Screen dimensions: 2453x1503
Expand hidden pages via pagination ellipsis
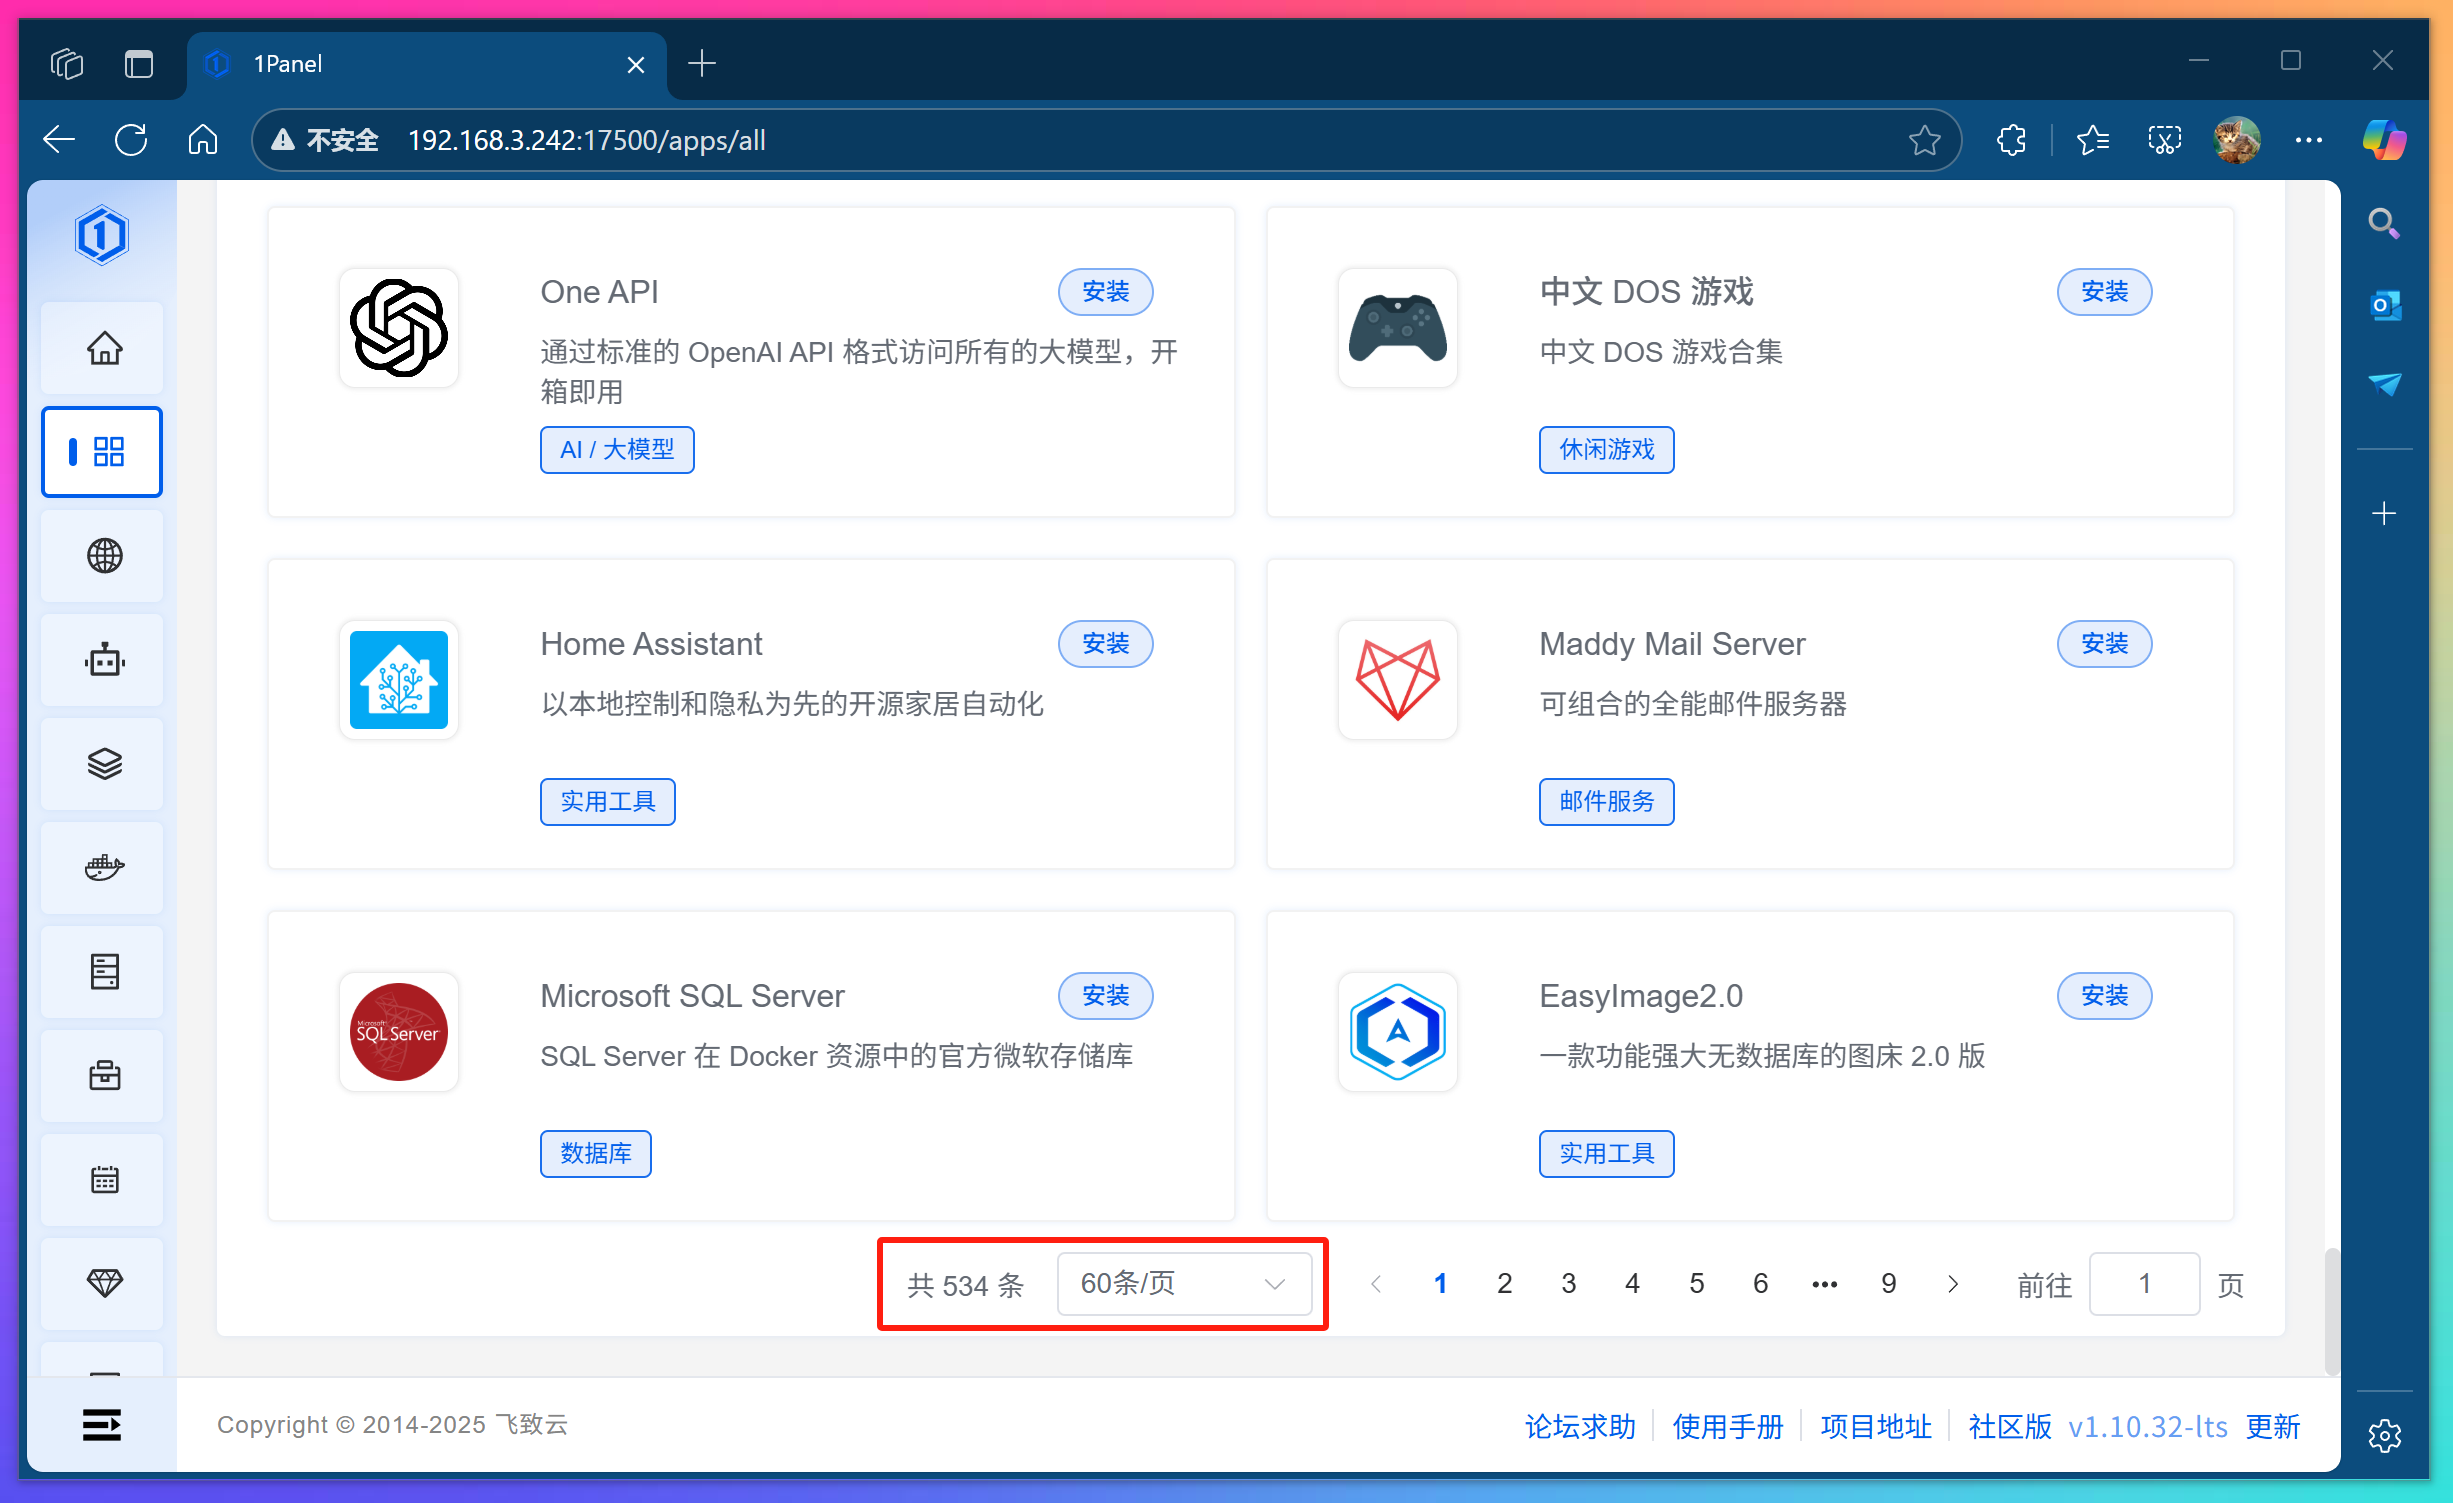point(1824,1283)
